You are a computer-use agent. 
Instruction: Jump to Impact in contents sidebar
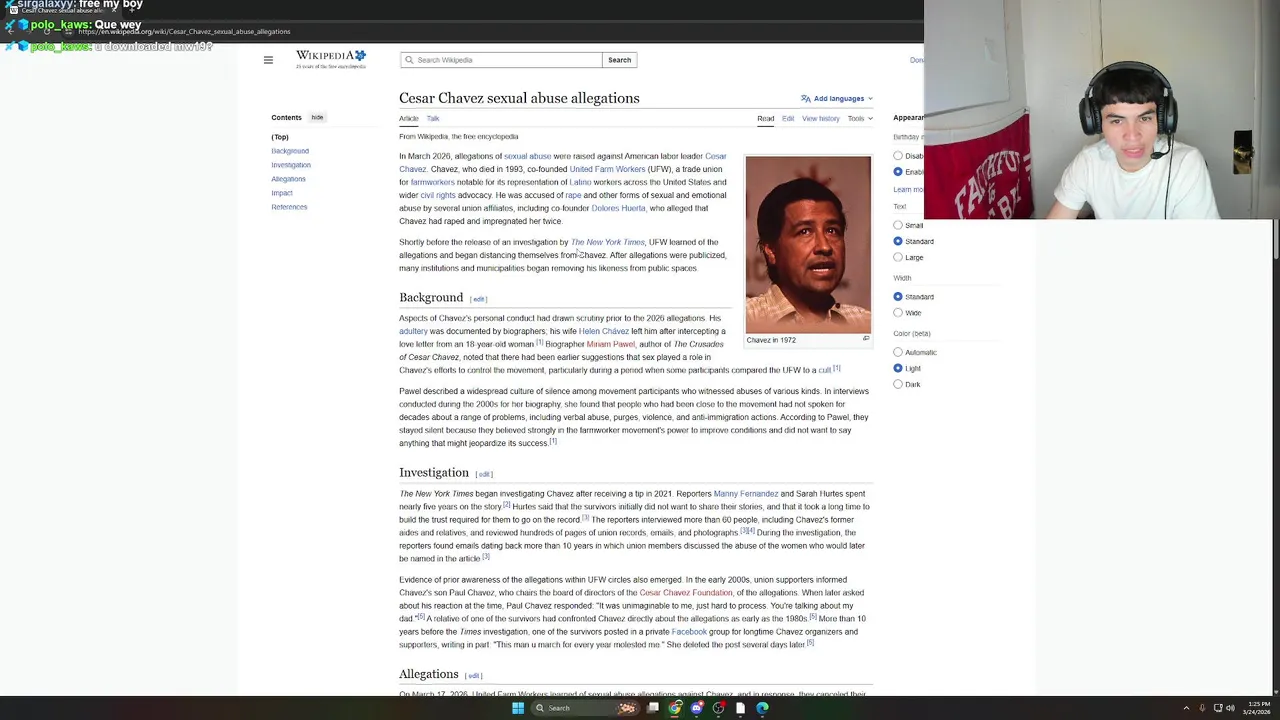point(282,193)
